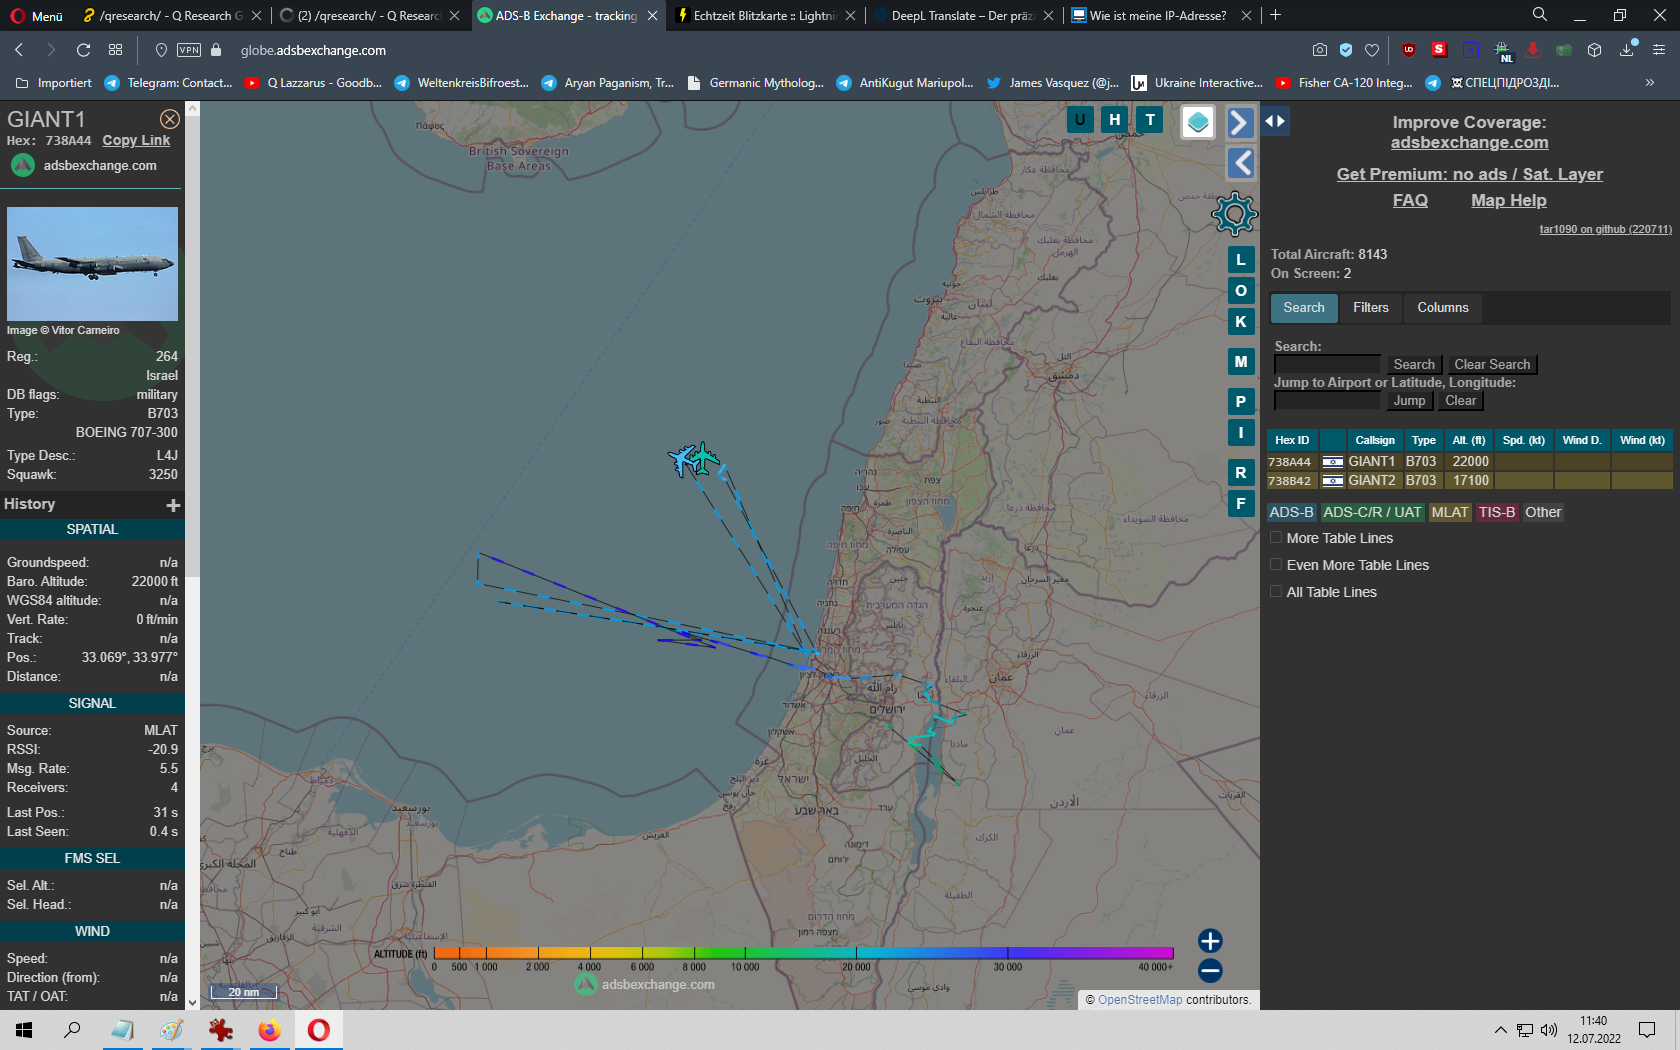Click the Clear Search button
The height and width of the screenshot is (1050, 1680).
tap(1492, 365)
